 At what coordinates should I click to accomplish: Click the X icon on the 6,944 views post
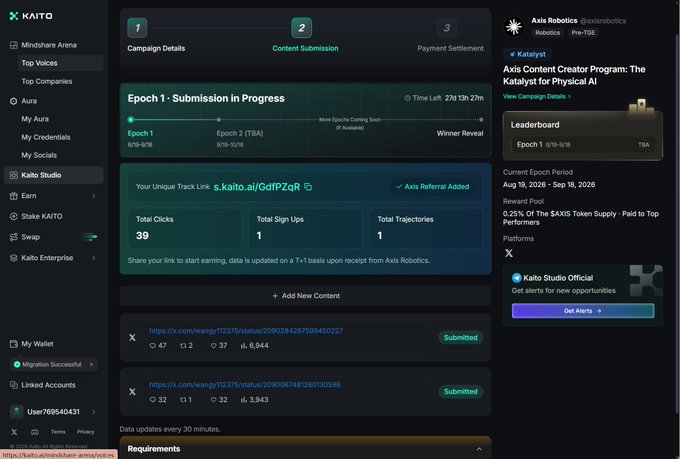click(132, 338)
